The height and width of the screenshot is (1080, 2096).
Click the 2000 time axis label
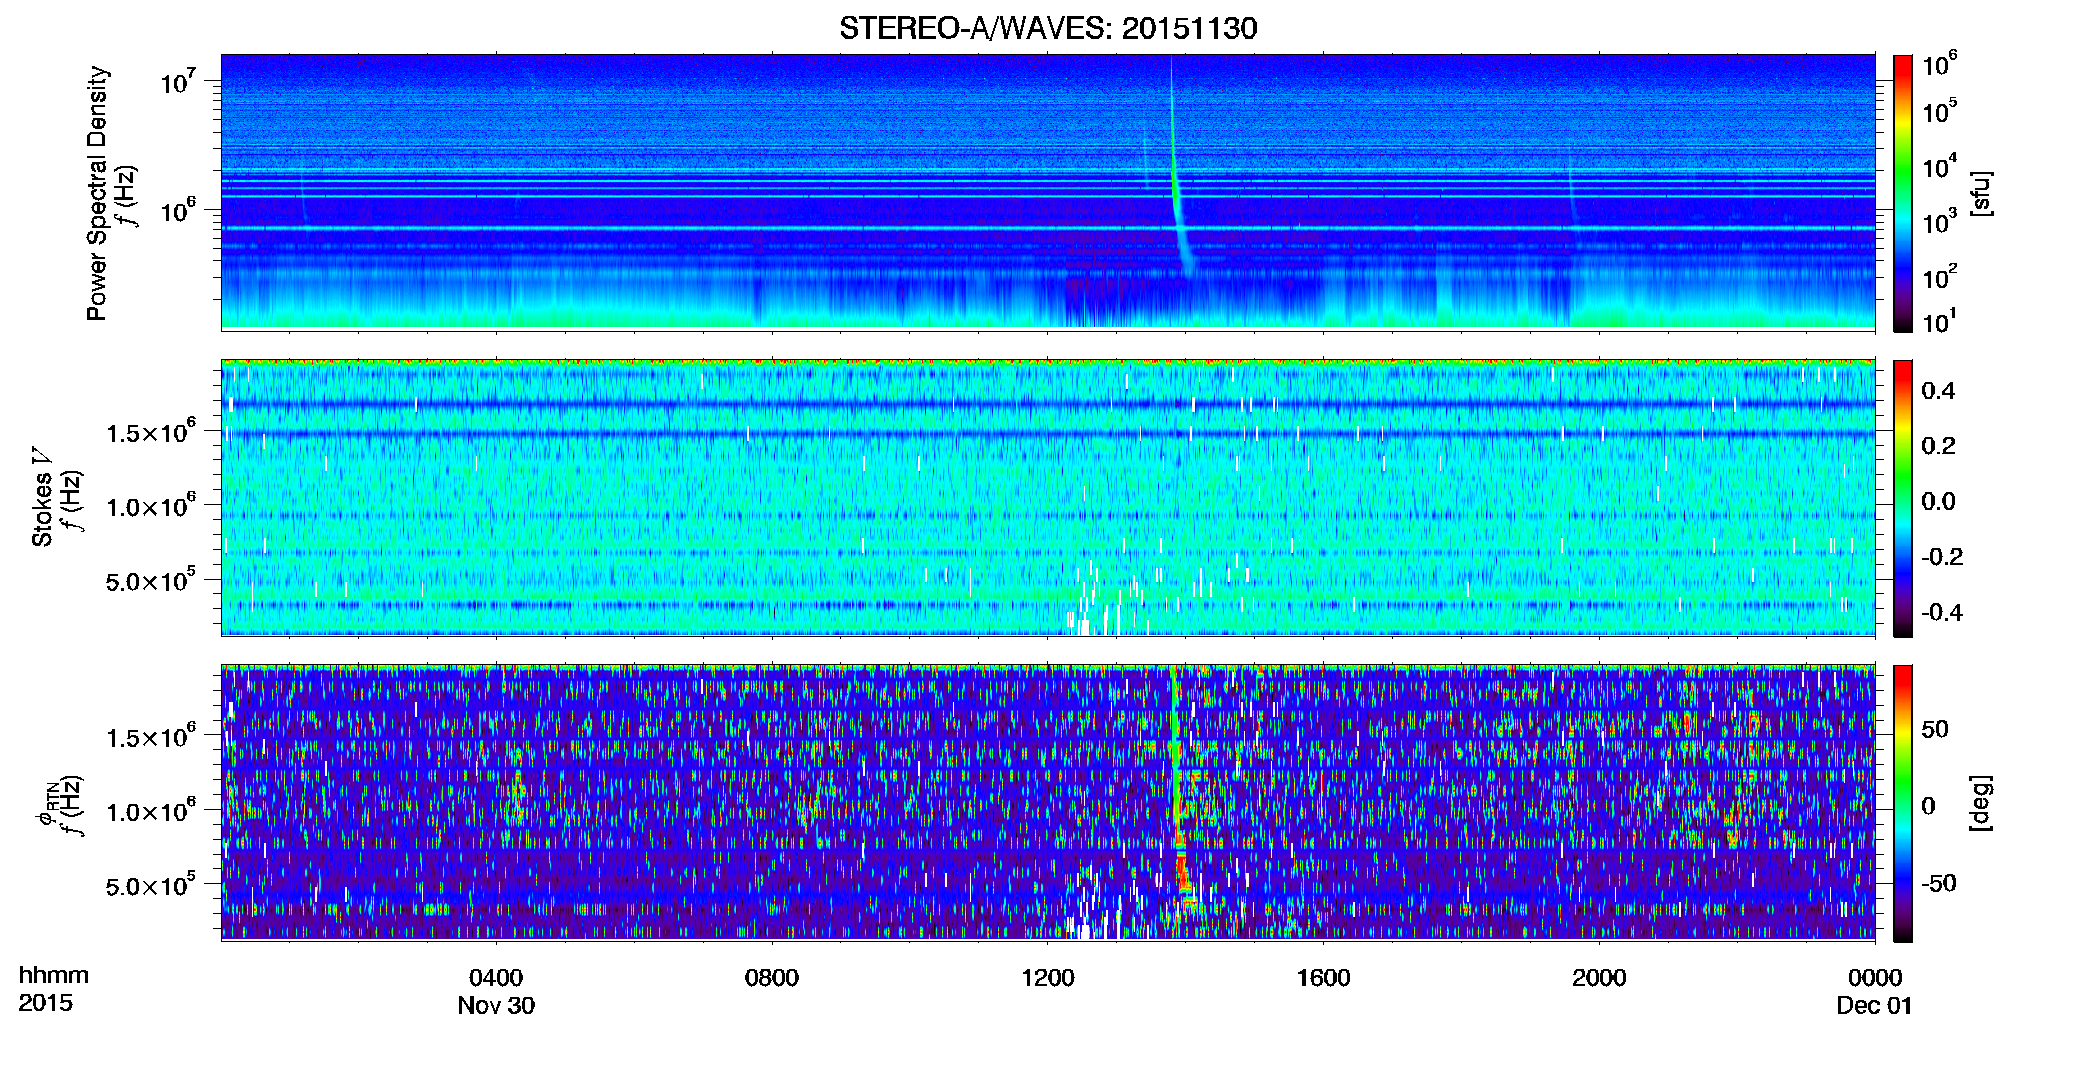coord(1599,978)
